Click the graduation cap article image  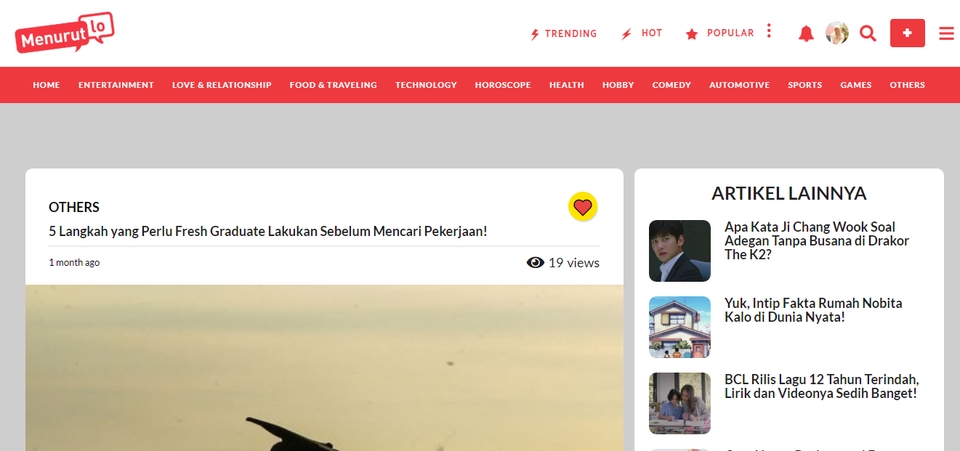tap(324, 368)
